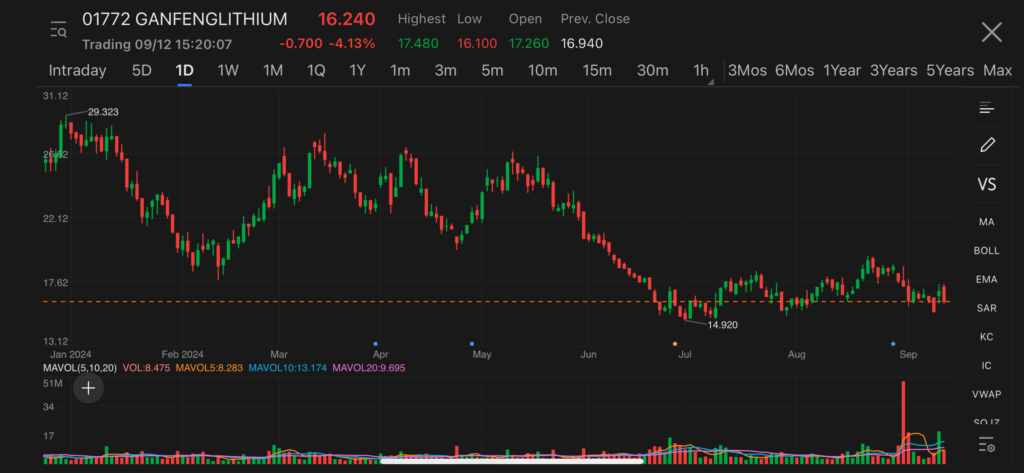Enable the EMA indicator

tap(987, 280)
